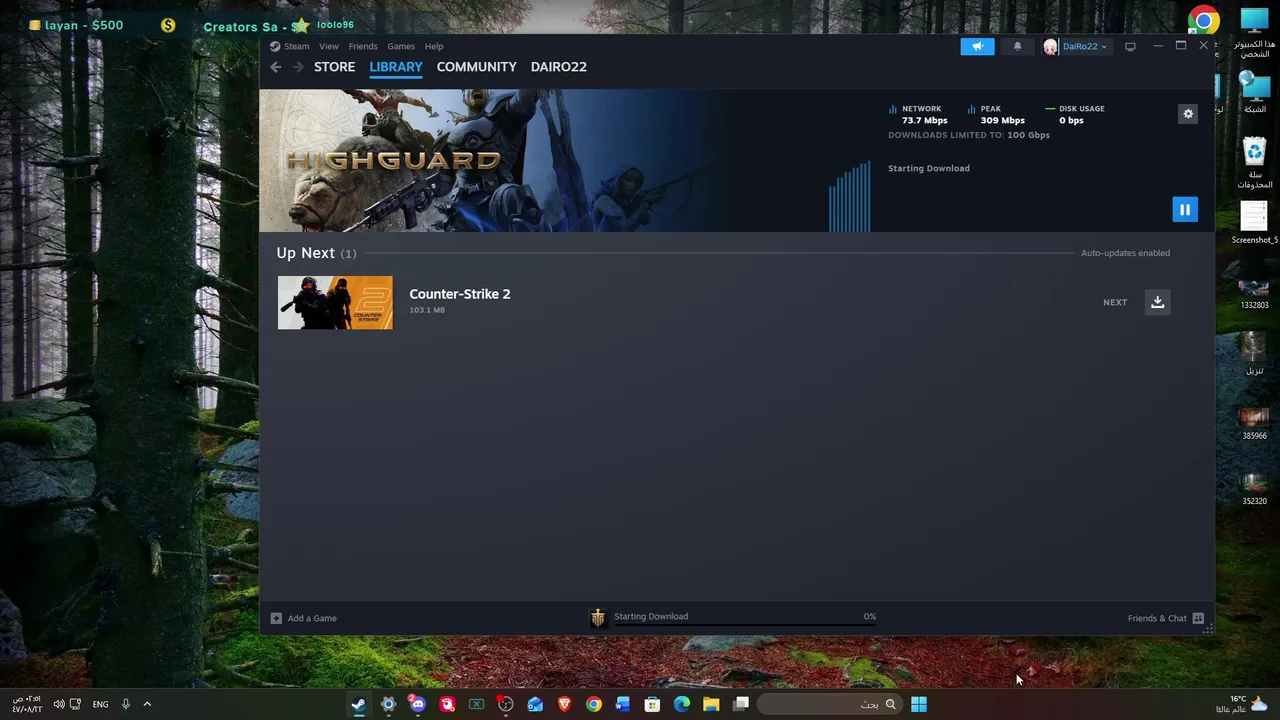Click the NEXT label for Counter-Strike 2
This screenshot has width=1280, height=720.
[x=1115, y=302]
